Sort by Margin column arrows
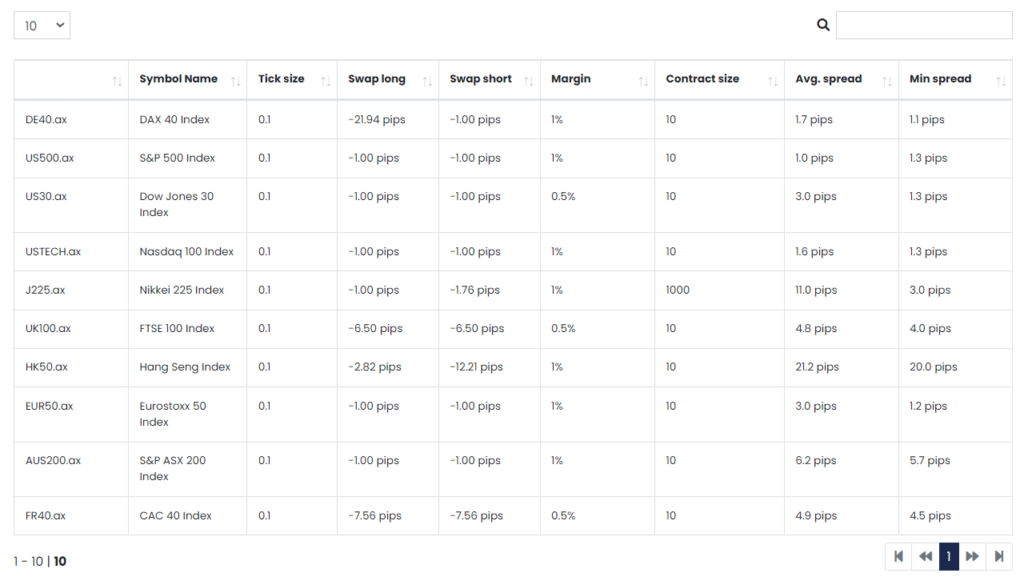 (x=643, y=81)
